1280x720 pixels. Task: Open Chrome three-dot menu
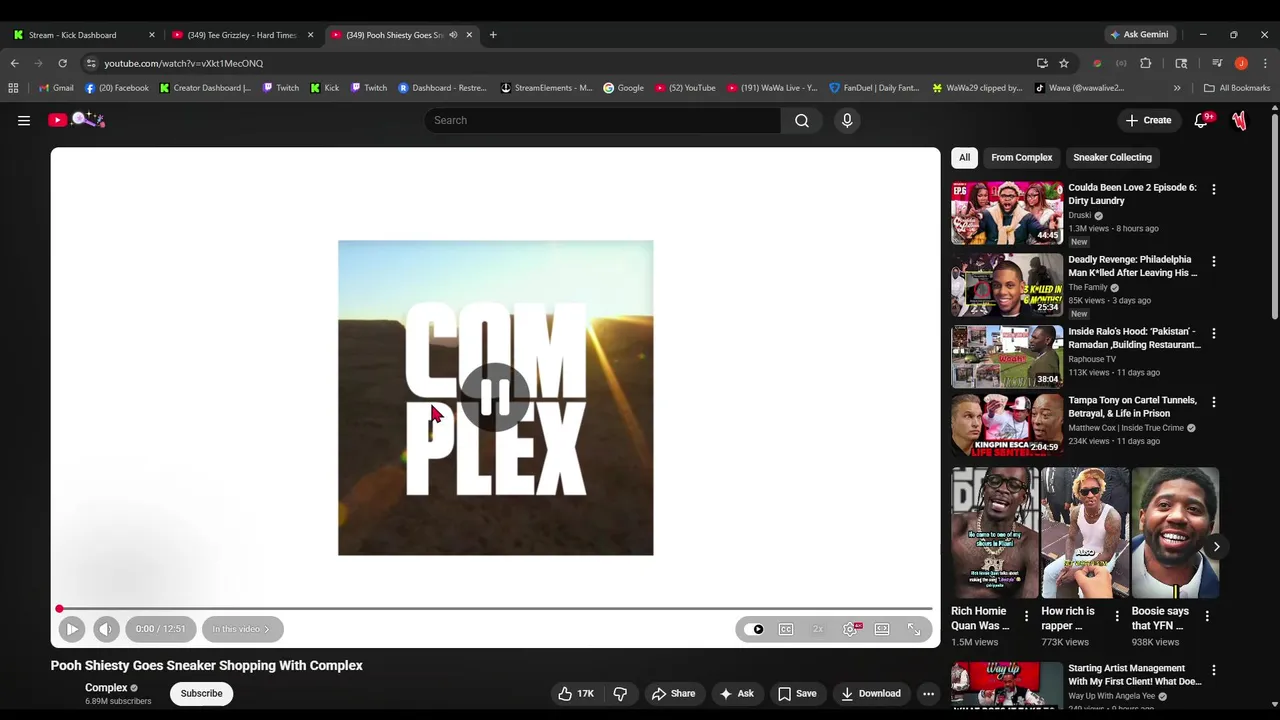pos(1266,63)
